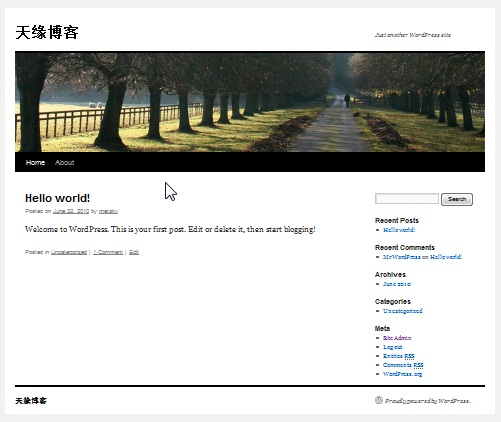Viewport: 501px width, 422px height.
Task: Open the Hello world! post title
Action: [x=57, y=198]
